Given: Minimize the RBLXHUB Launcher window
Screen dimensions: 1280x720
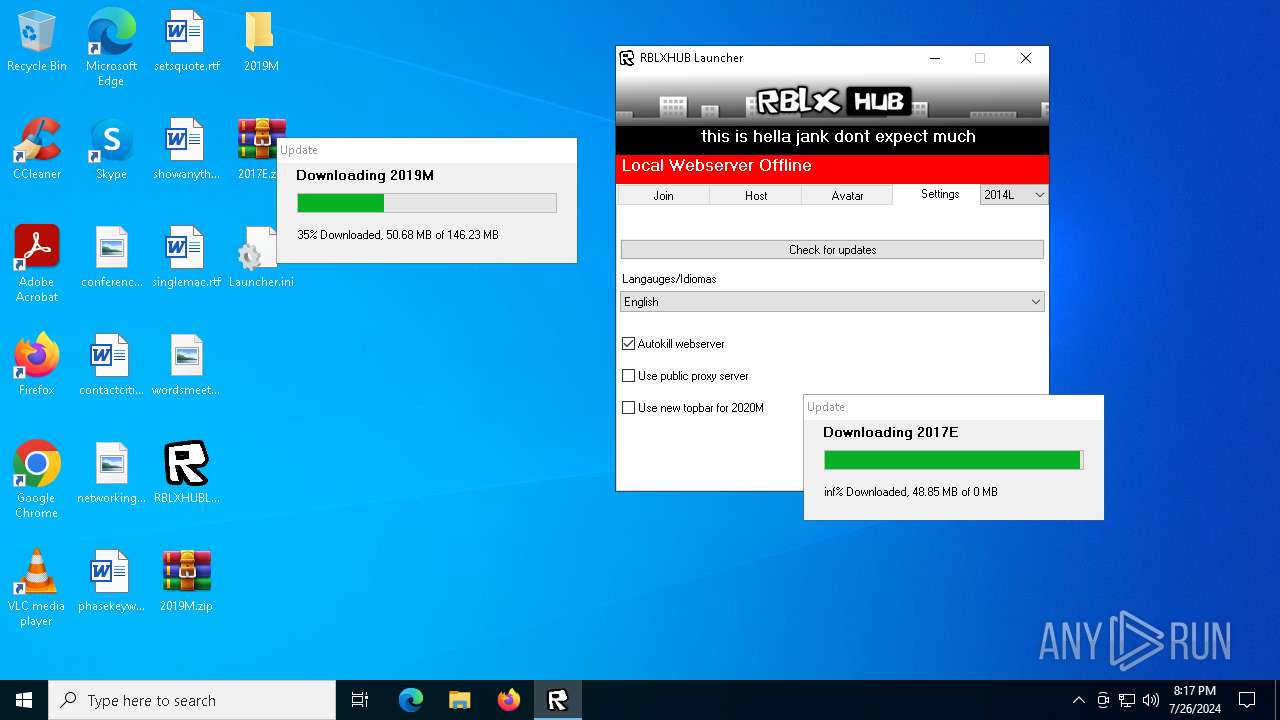Looking at the screenshot, I should (935, 58).
